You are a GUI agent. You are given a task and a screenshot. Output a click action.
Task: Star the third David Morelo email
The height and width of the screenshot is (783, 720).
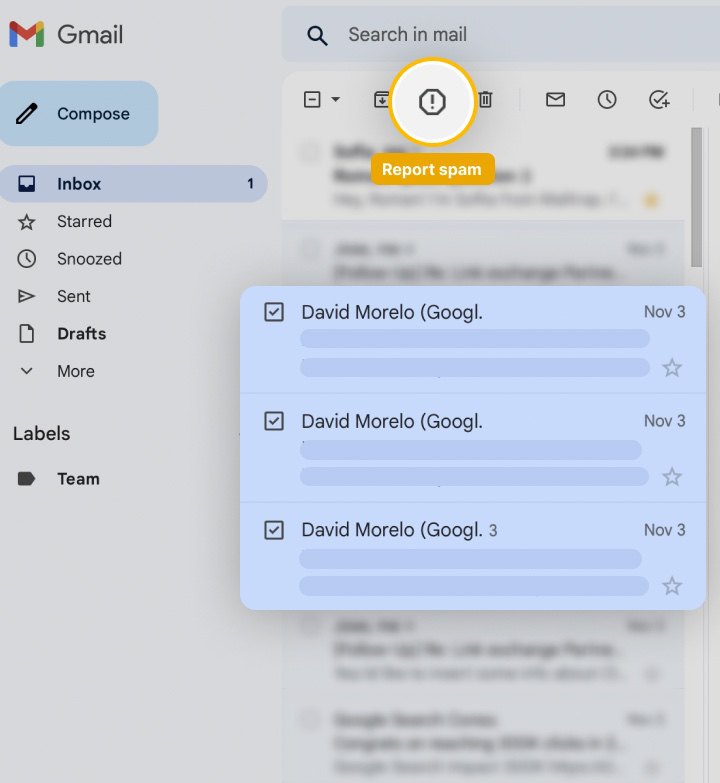pyautogui.click(x=672, y=586)
